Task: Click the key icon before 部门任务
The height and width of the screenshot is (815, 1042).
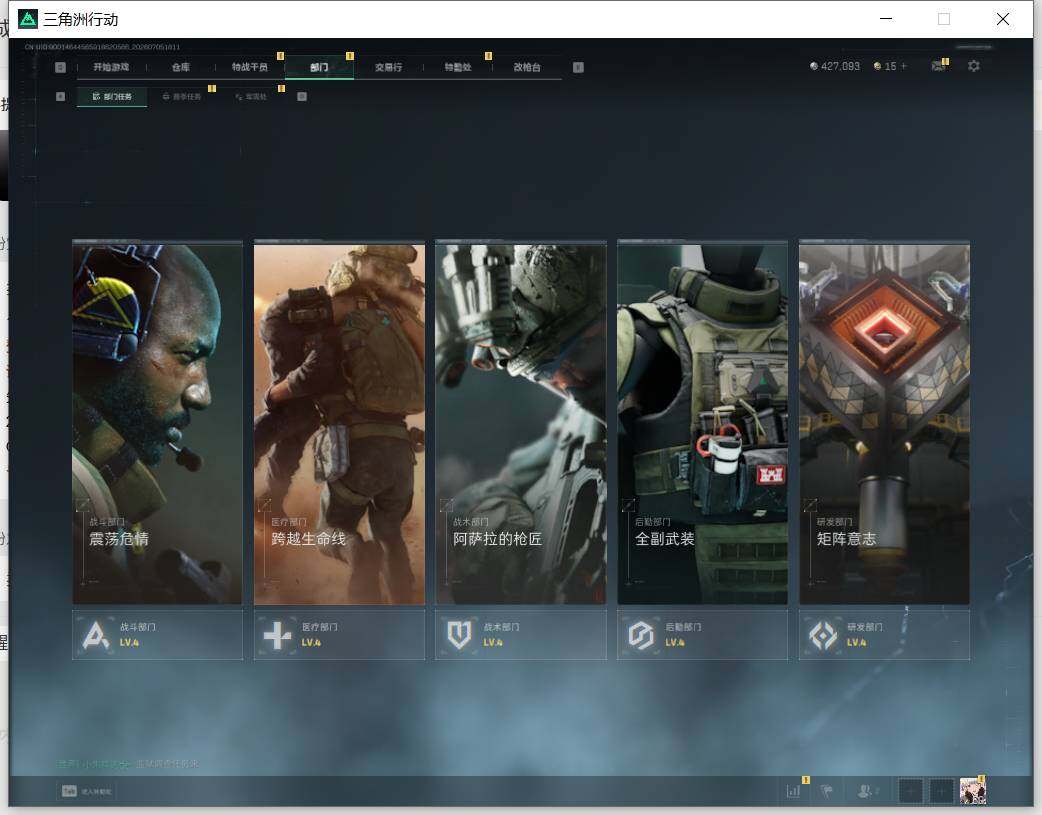Action: [60, 96]
